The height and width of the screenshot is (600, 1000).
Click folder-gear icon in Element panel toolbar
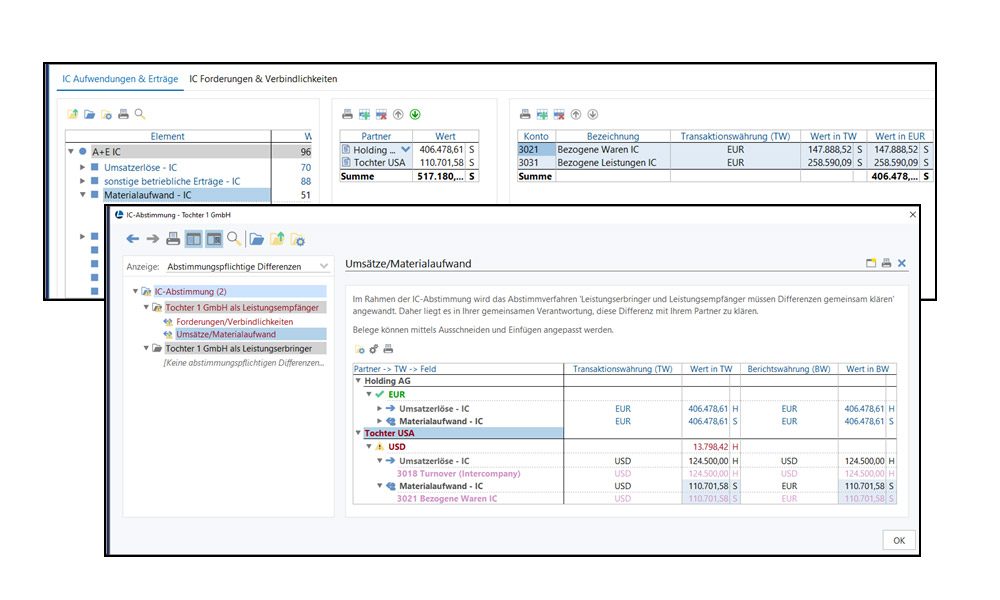pos(107,115)
